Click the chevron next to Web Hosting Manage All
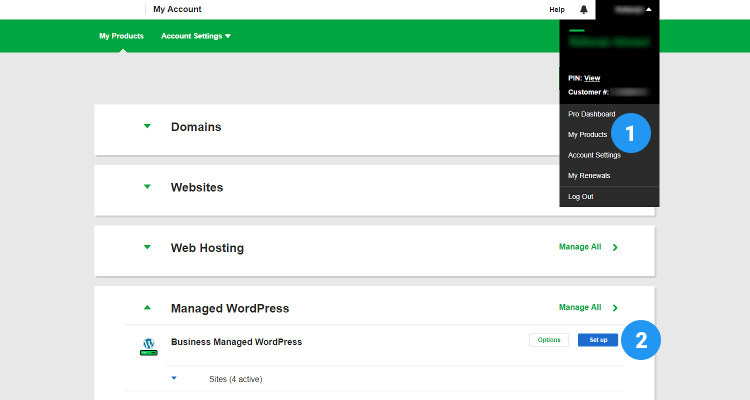The height and width of the screenshot is (400, 750). pos(615,247)
